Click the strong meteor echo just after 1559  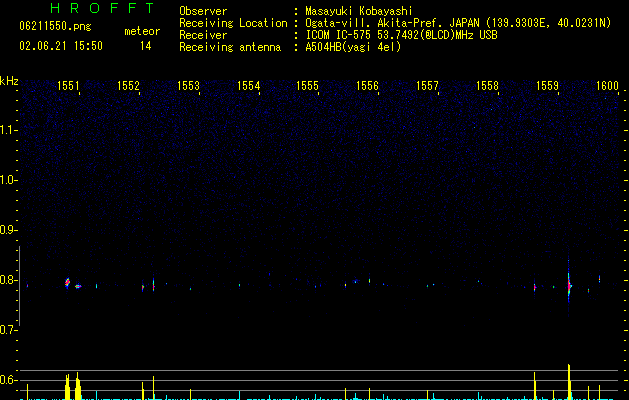(x=569, y=286)
